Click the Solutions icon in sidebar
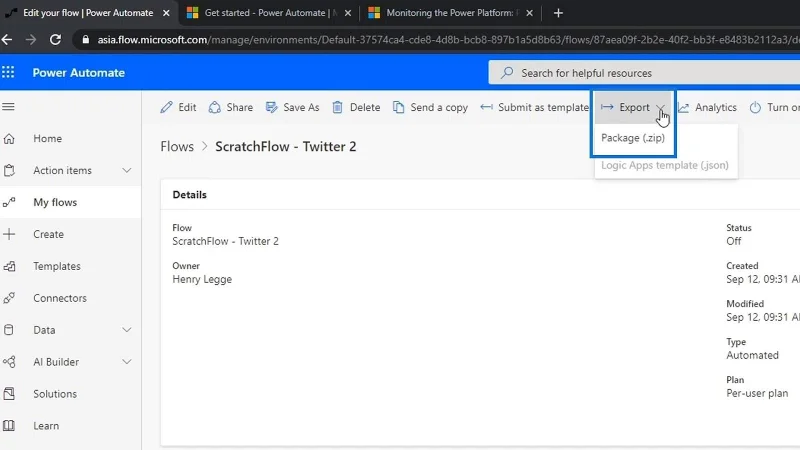 point(9,394)
